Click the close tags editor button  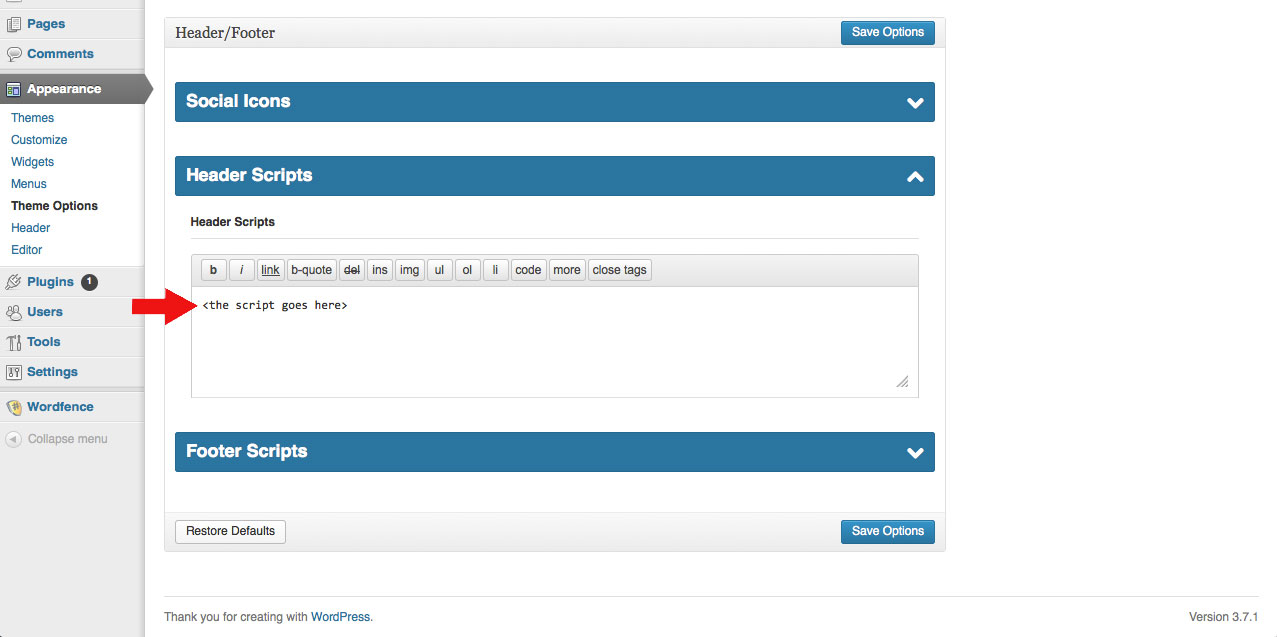[619, 270]
